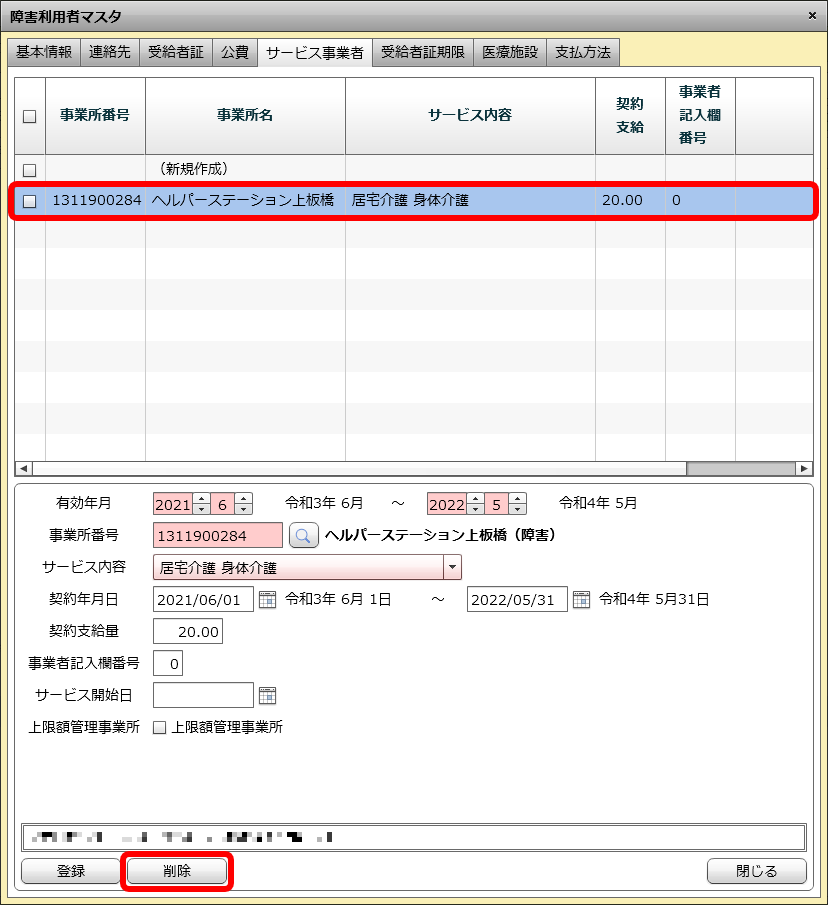Open calendar icon next to サービス開始日

pyautogui.click(x=267, y=696)
